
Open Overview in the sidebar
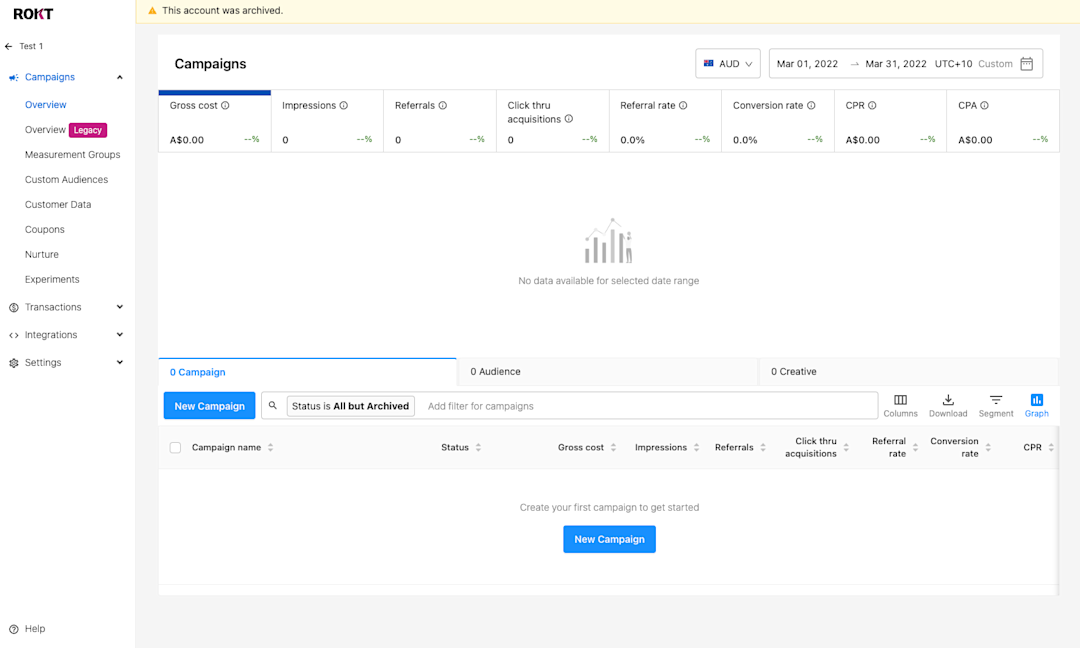coord(45,105)
